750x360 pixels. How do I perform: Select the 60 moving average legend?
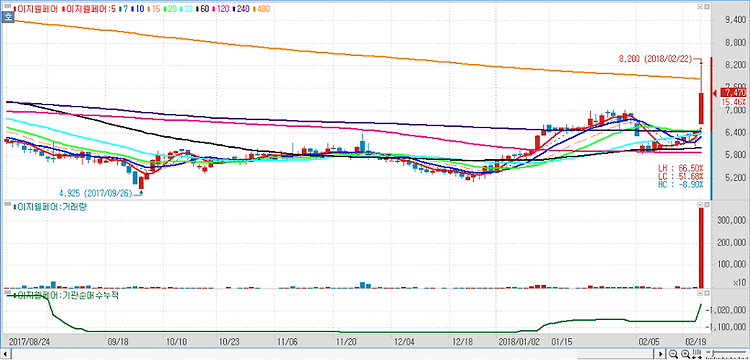click(203, 9)
